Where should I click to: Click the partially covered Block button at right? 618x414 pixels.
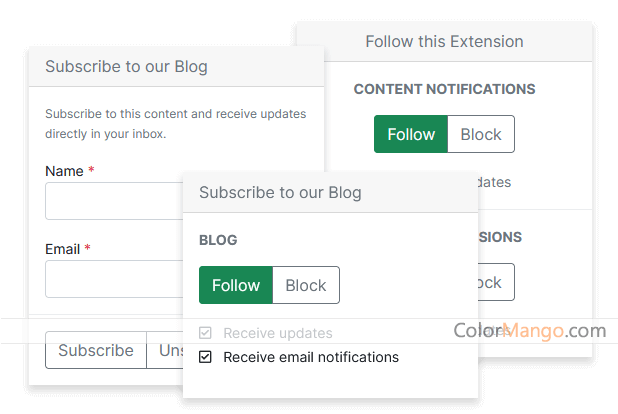(x=495, y=283)
